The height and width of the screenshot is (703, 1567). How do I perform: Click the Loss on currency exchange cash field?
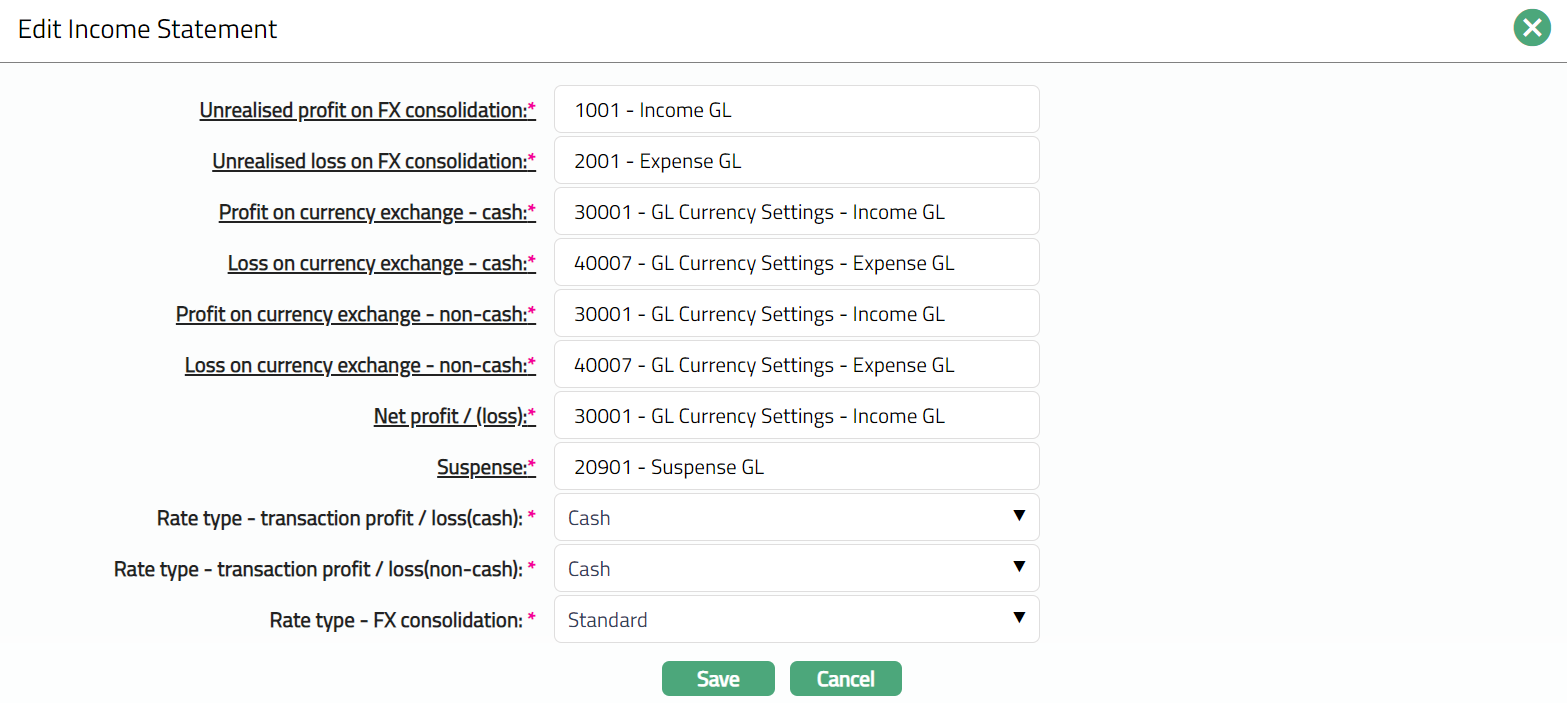(796, 262)
